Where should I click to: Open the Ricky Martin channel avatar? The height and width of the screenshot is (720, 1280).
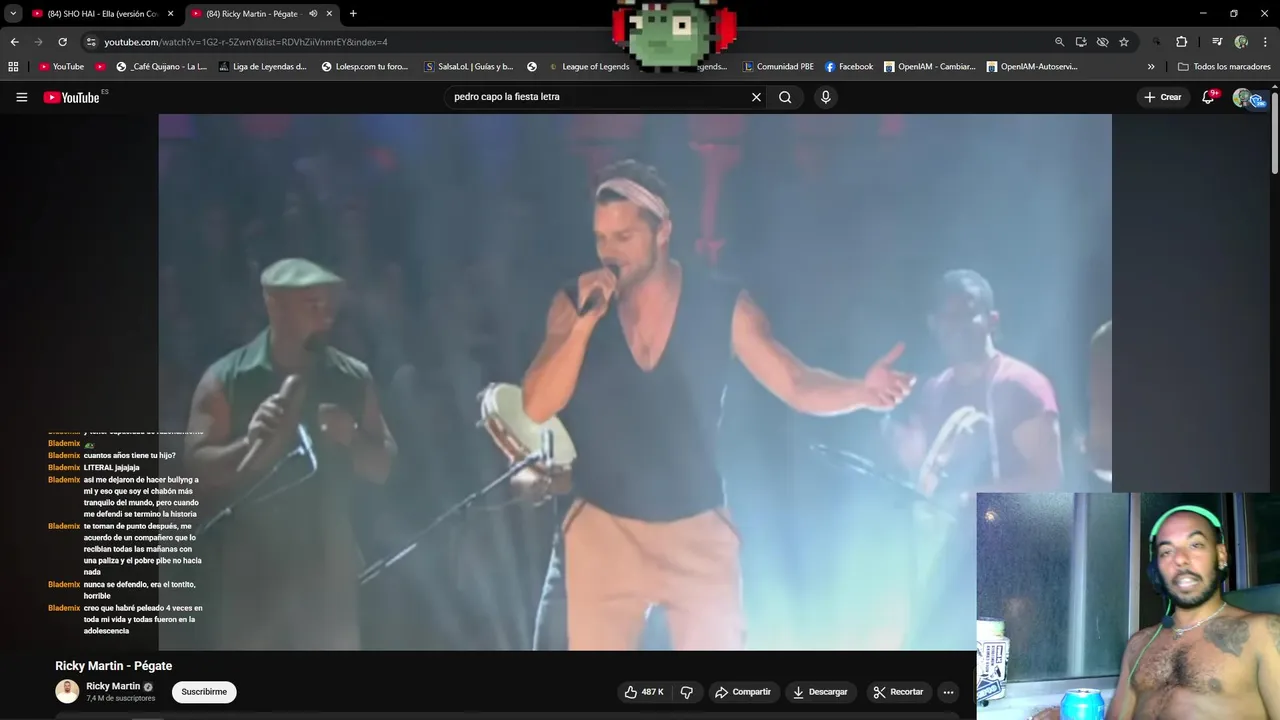(67, 691)
